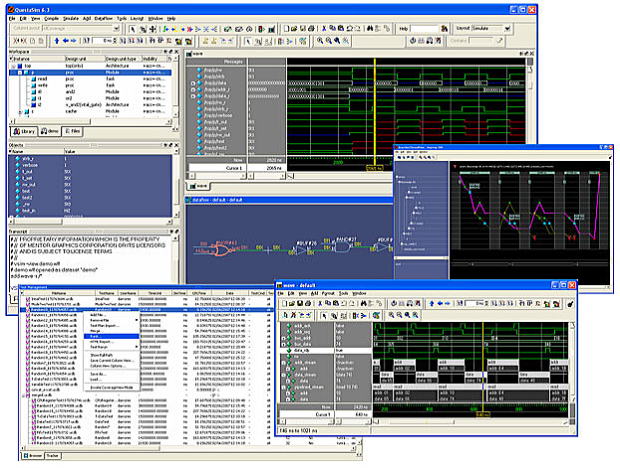Collapse the selected p instance node

click(19, 73)
